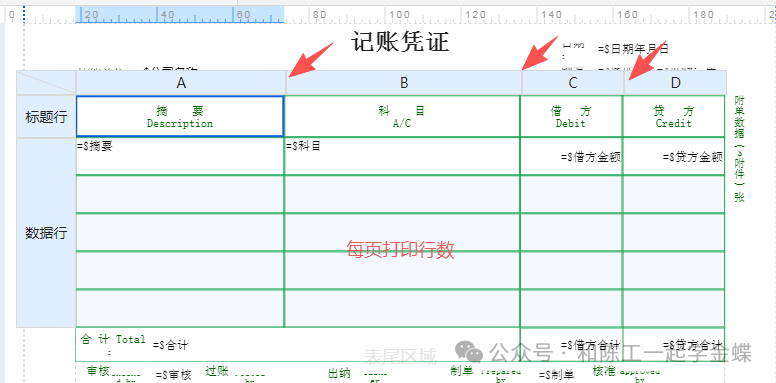
Task: Click the =$借方金额 data cell
Action: point(571,156)
